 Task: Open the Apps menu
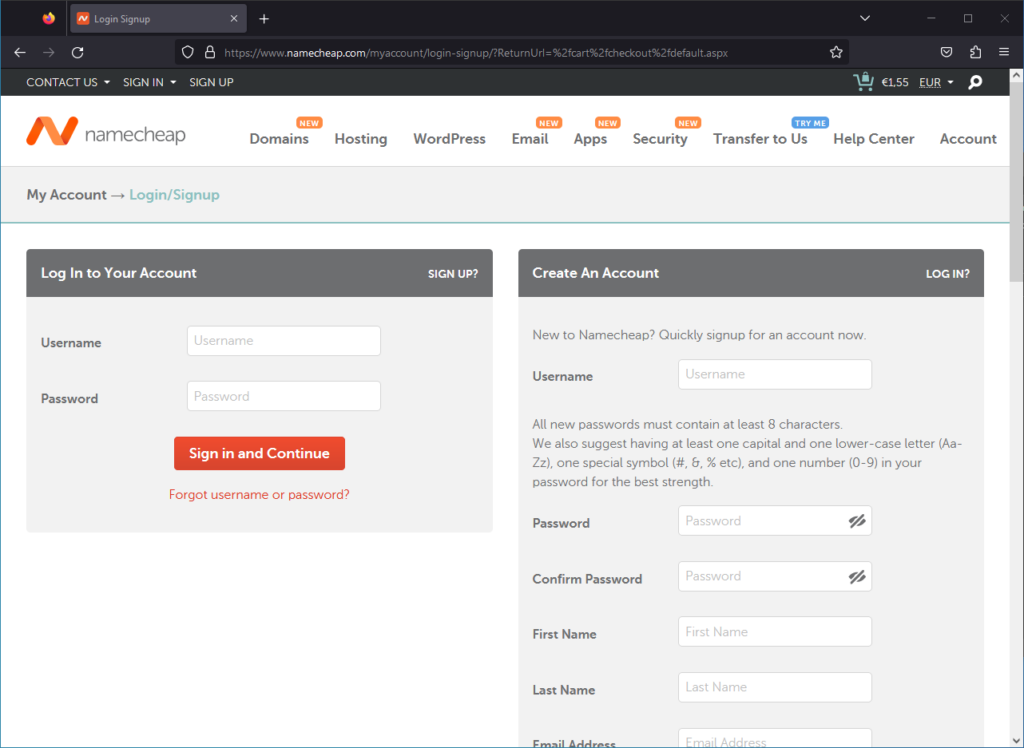(590, 138)
